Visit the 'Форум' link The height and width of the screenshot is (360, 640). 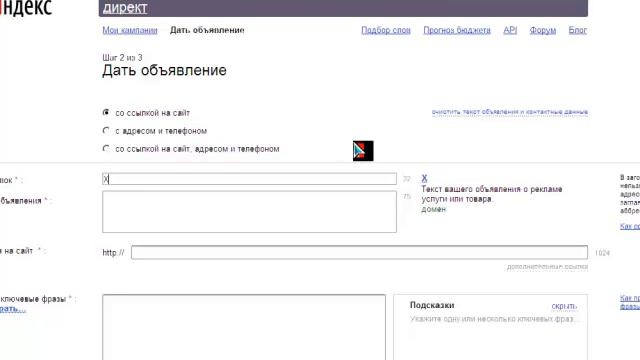(x=542, y=30)
